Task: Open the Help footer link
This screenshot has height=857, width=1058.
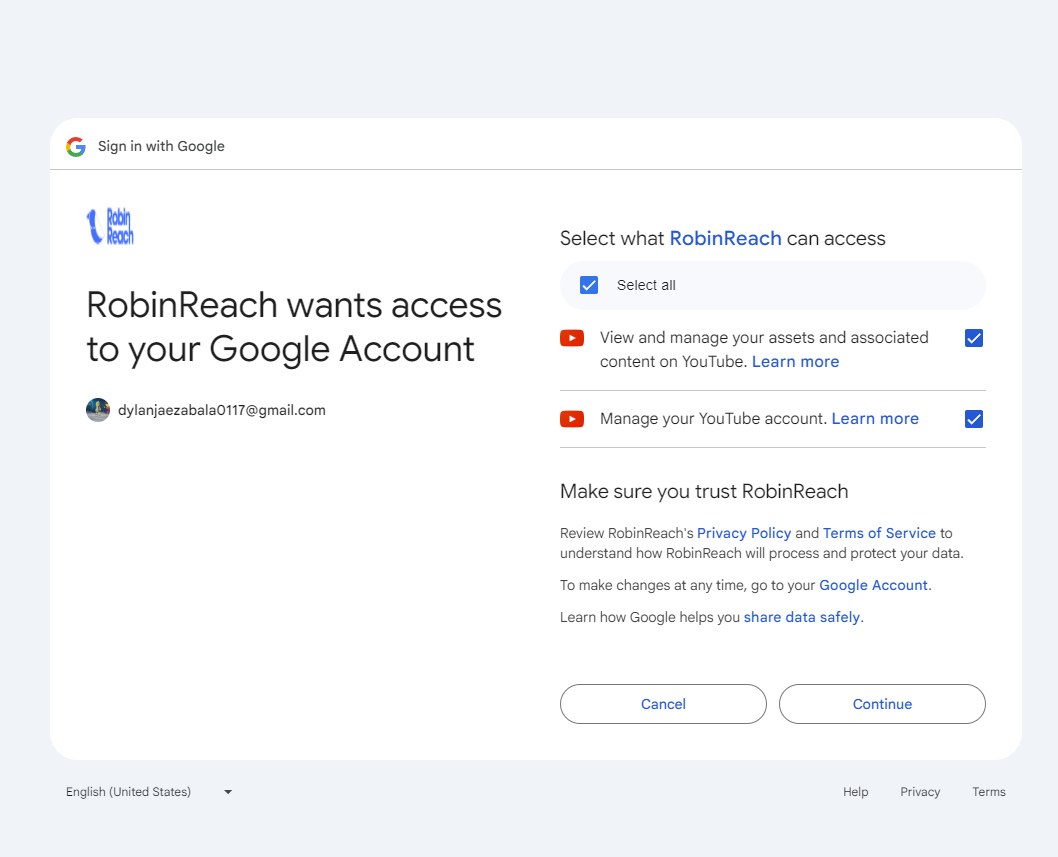Action: point(856,792)
